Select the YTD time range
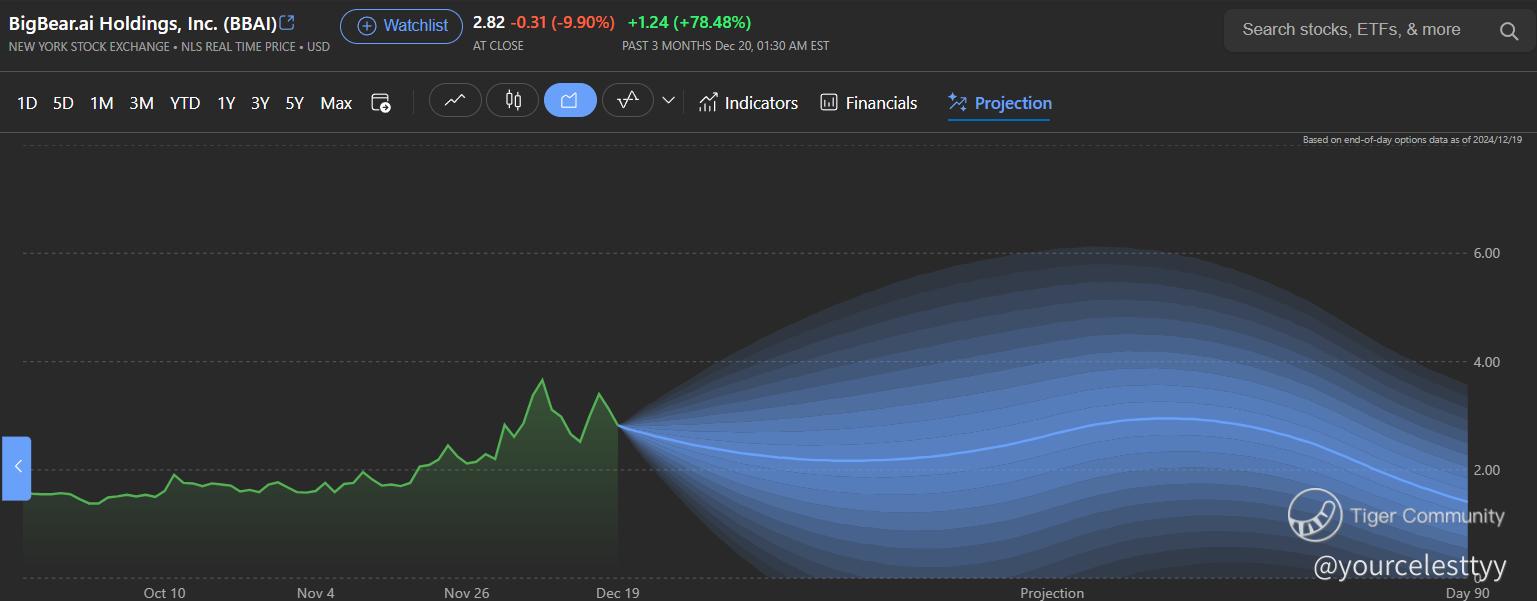The width and height of the screenshot is (1537, 601). point(185,103)
